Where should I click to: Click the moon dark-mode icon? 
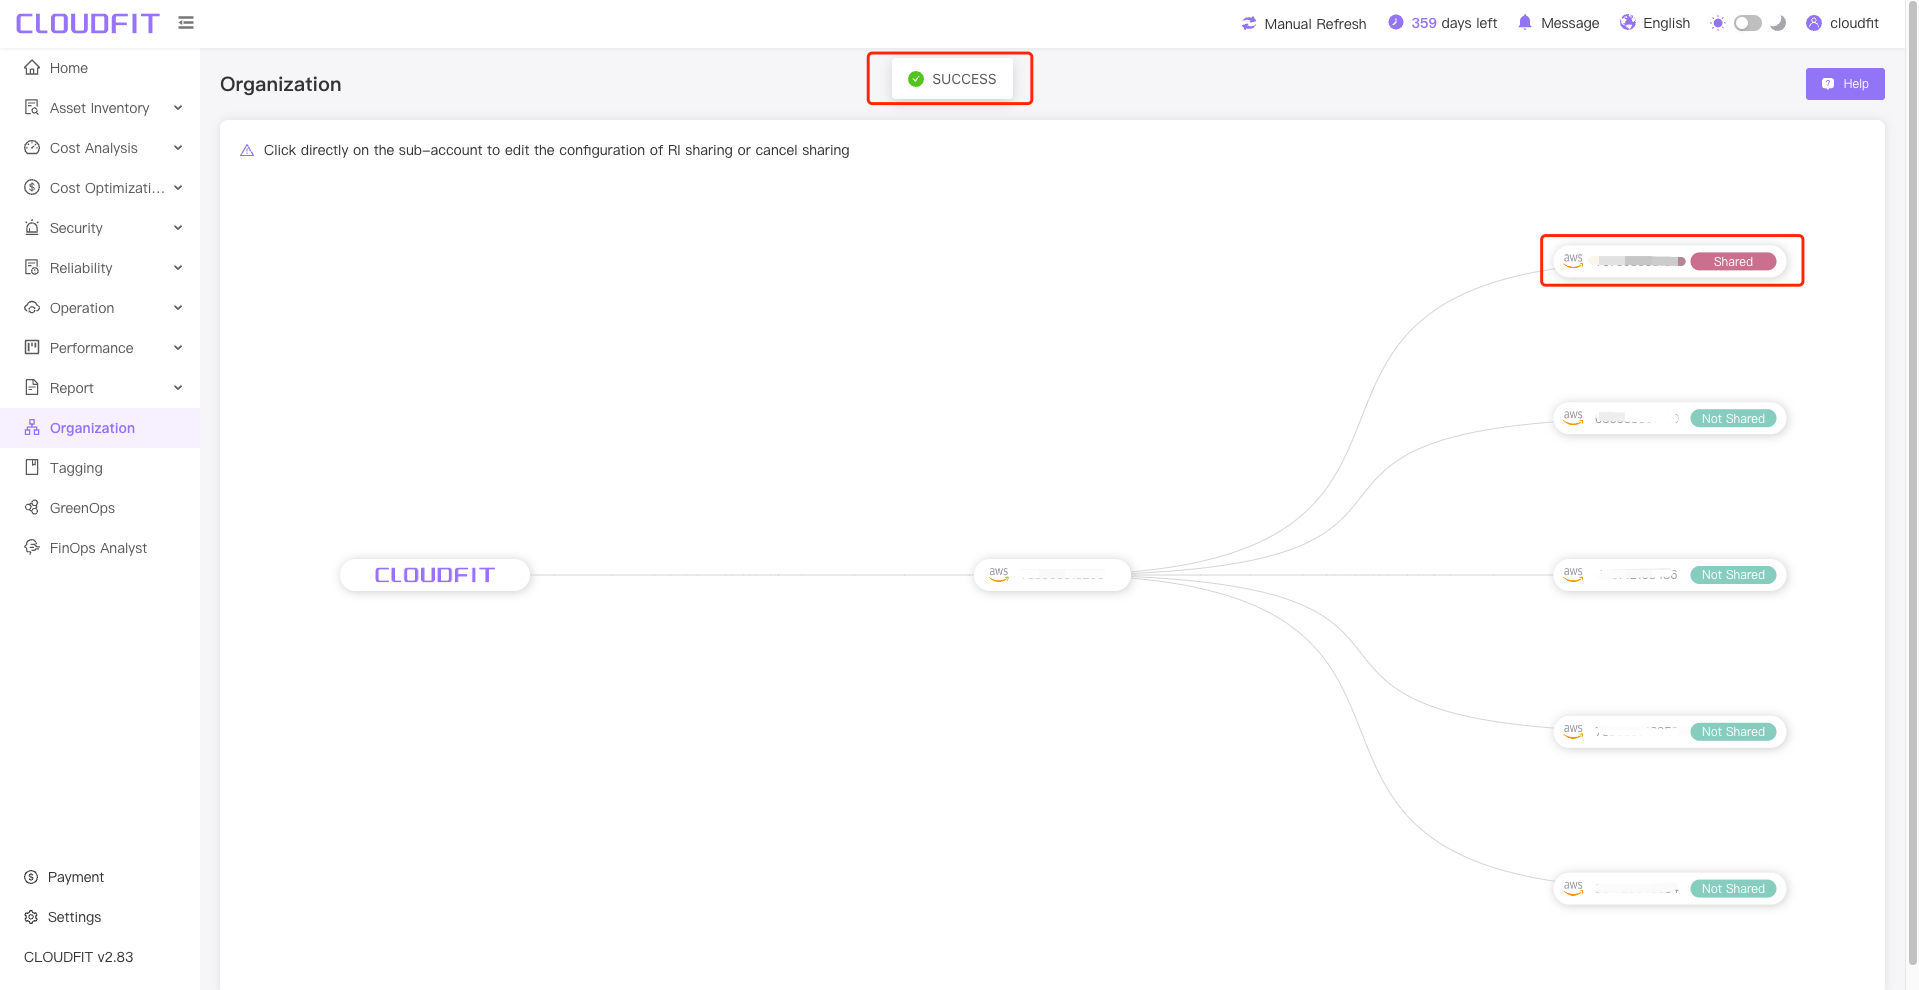(x=1778, y=23)
